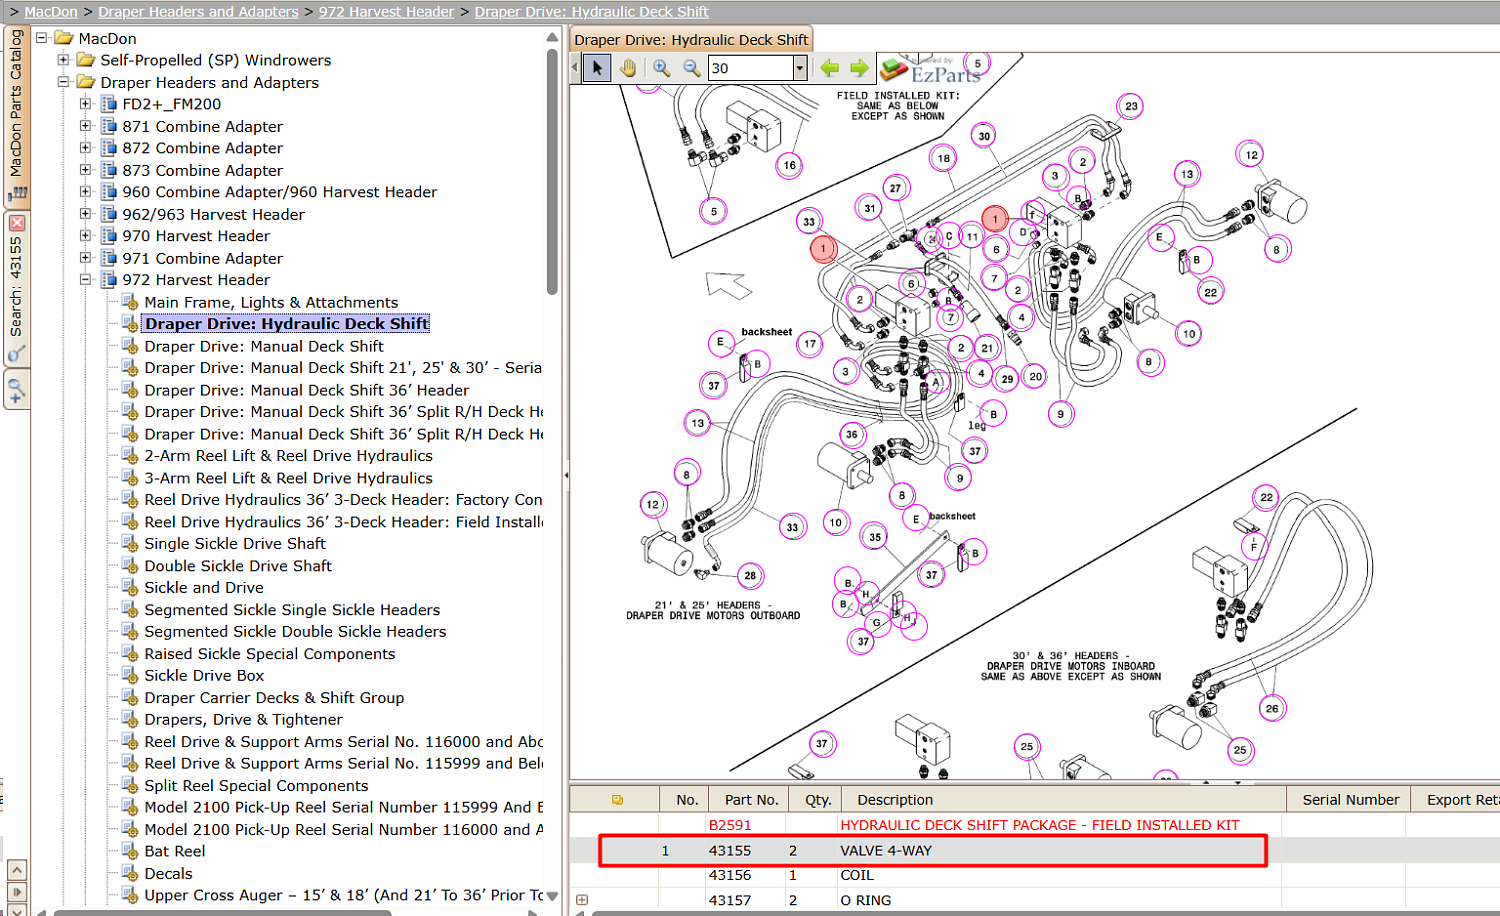Select callout 30 in the diagram
Image resolution: width=1500 pixels, height=916 pixels.
984,136
